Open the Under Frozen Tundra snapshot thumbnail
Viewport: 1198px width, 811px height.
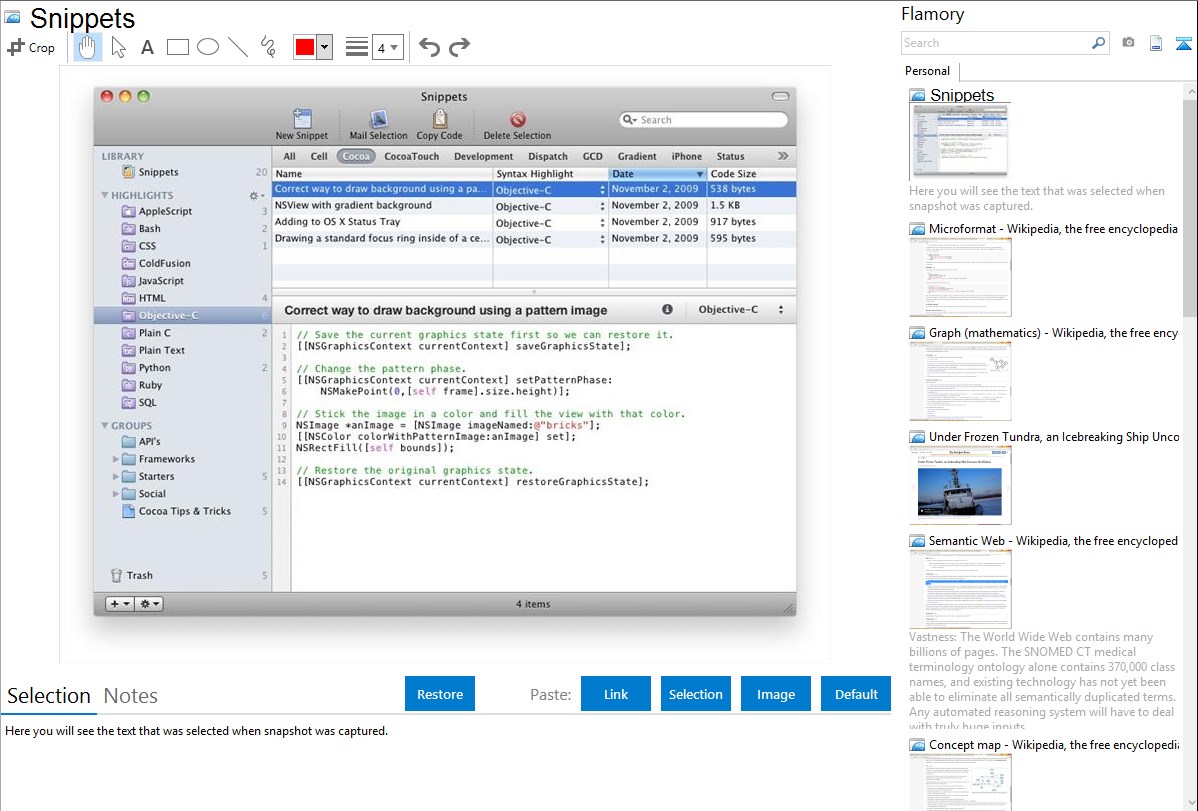[960, 485]
